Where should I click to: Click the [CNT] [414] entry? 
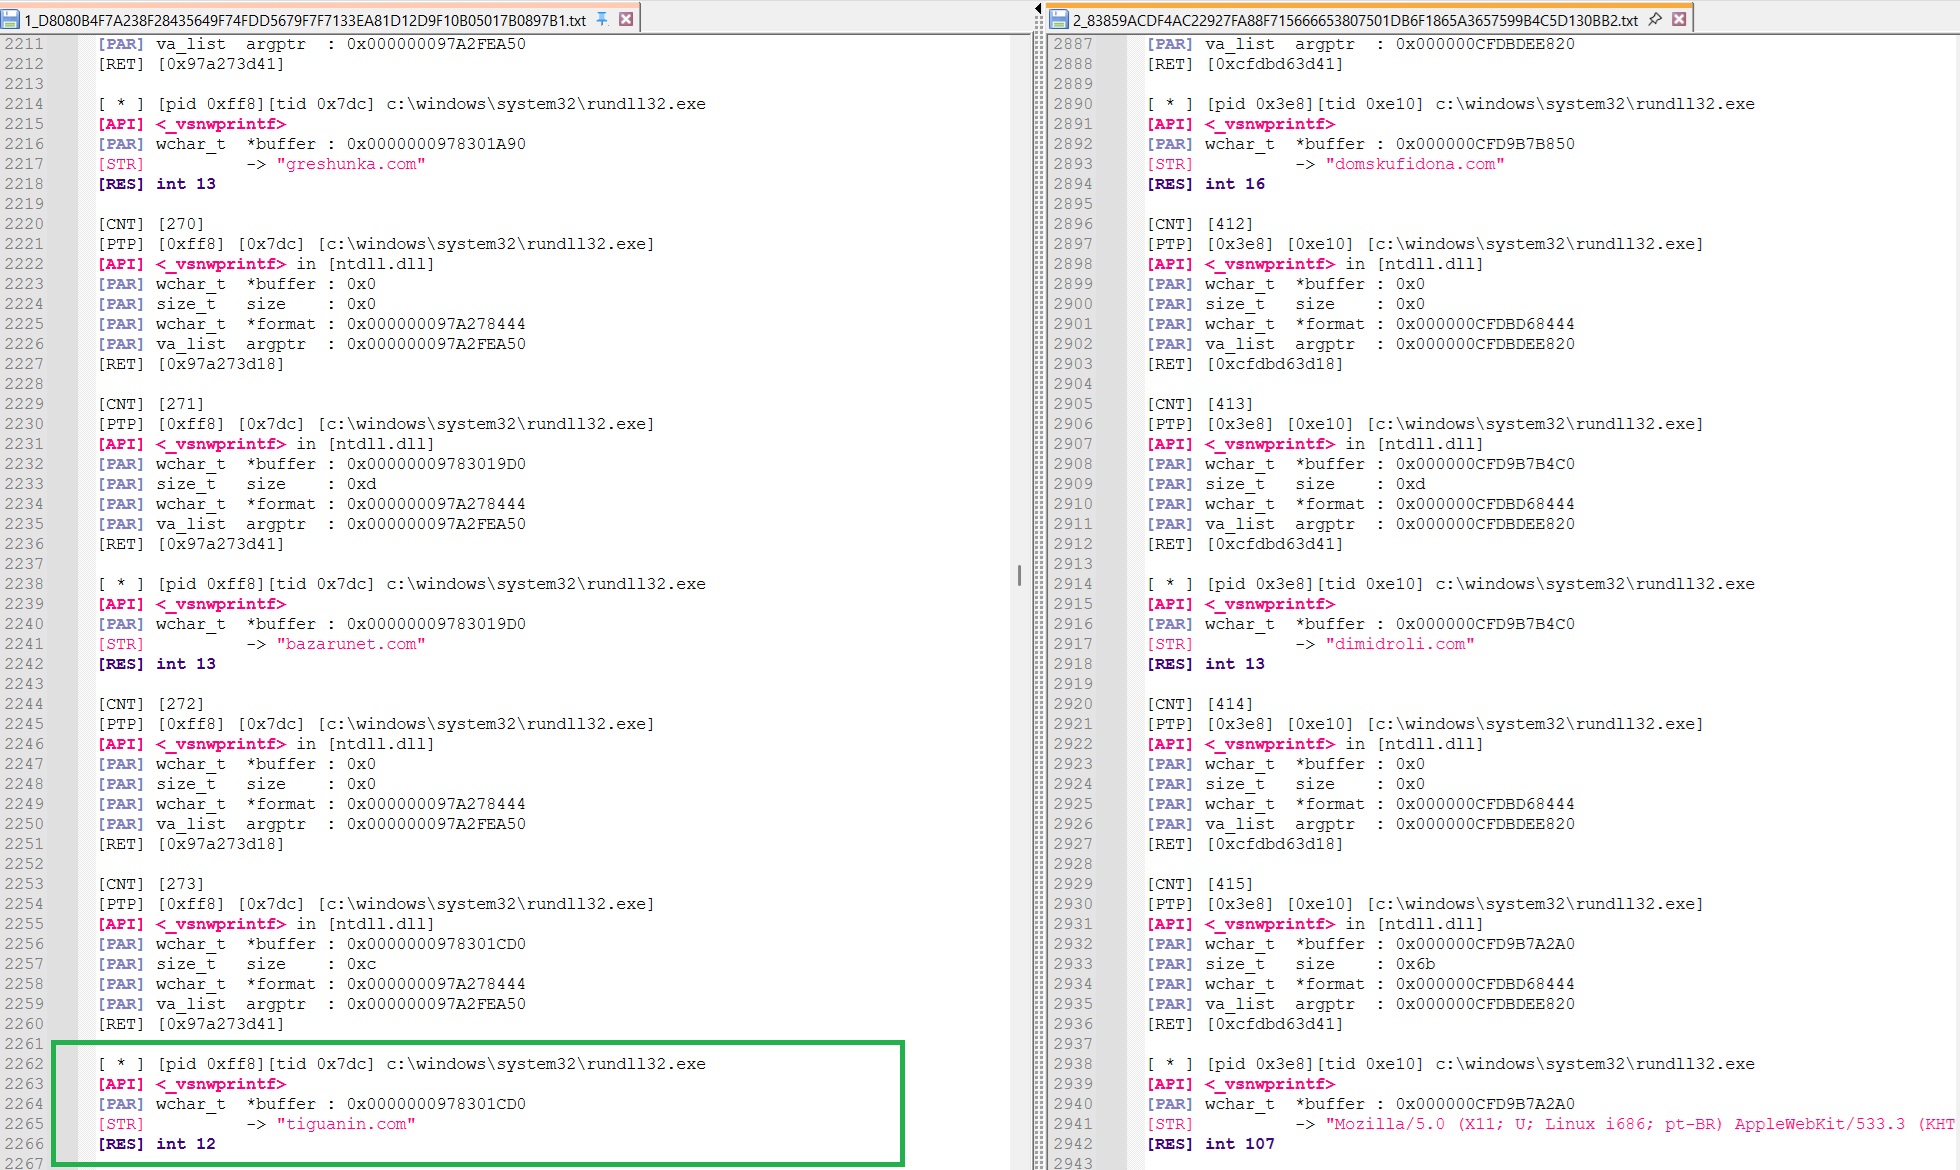[x=1200, y=704]
